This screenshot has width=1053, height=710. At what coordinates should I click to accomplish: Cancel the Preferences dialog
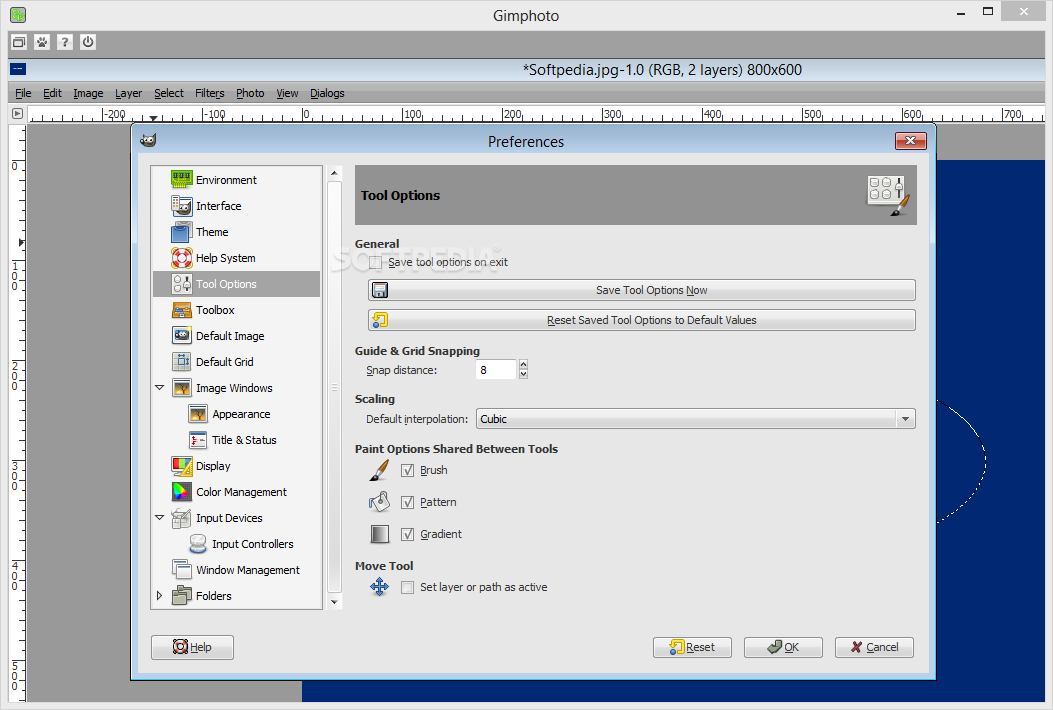(874, 647)
